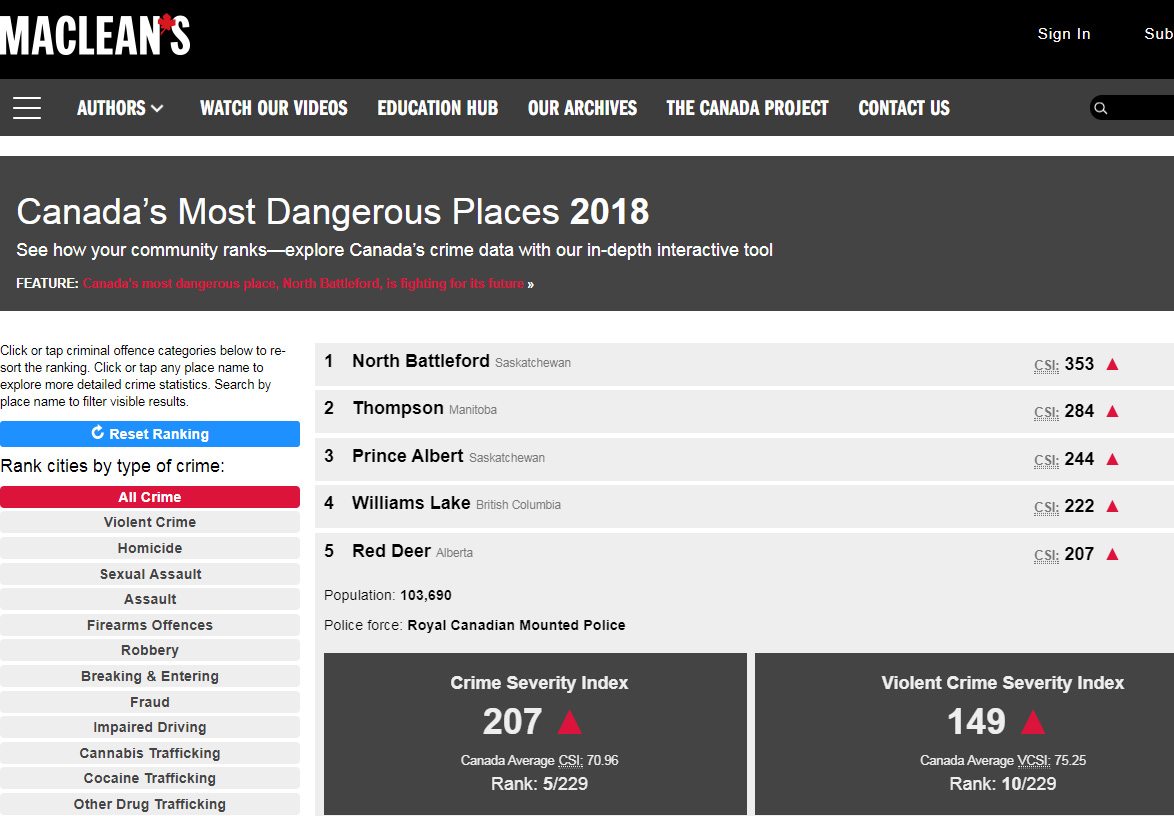The width and height of the screenshot is (1174, 816).
Task: Rank cities by Assault
Action: [x=150, y=599]
